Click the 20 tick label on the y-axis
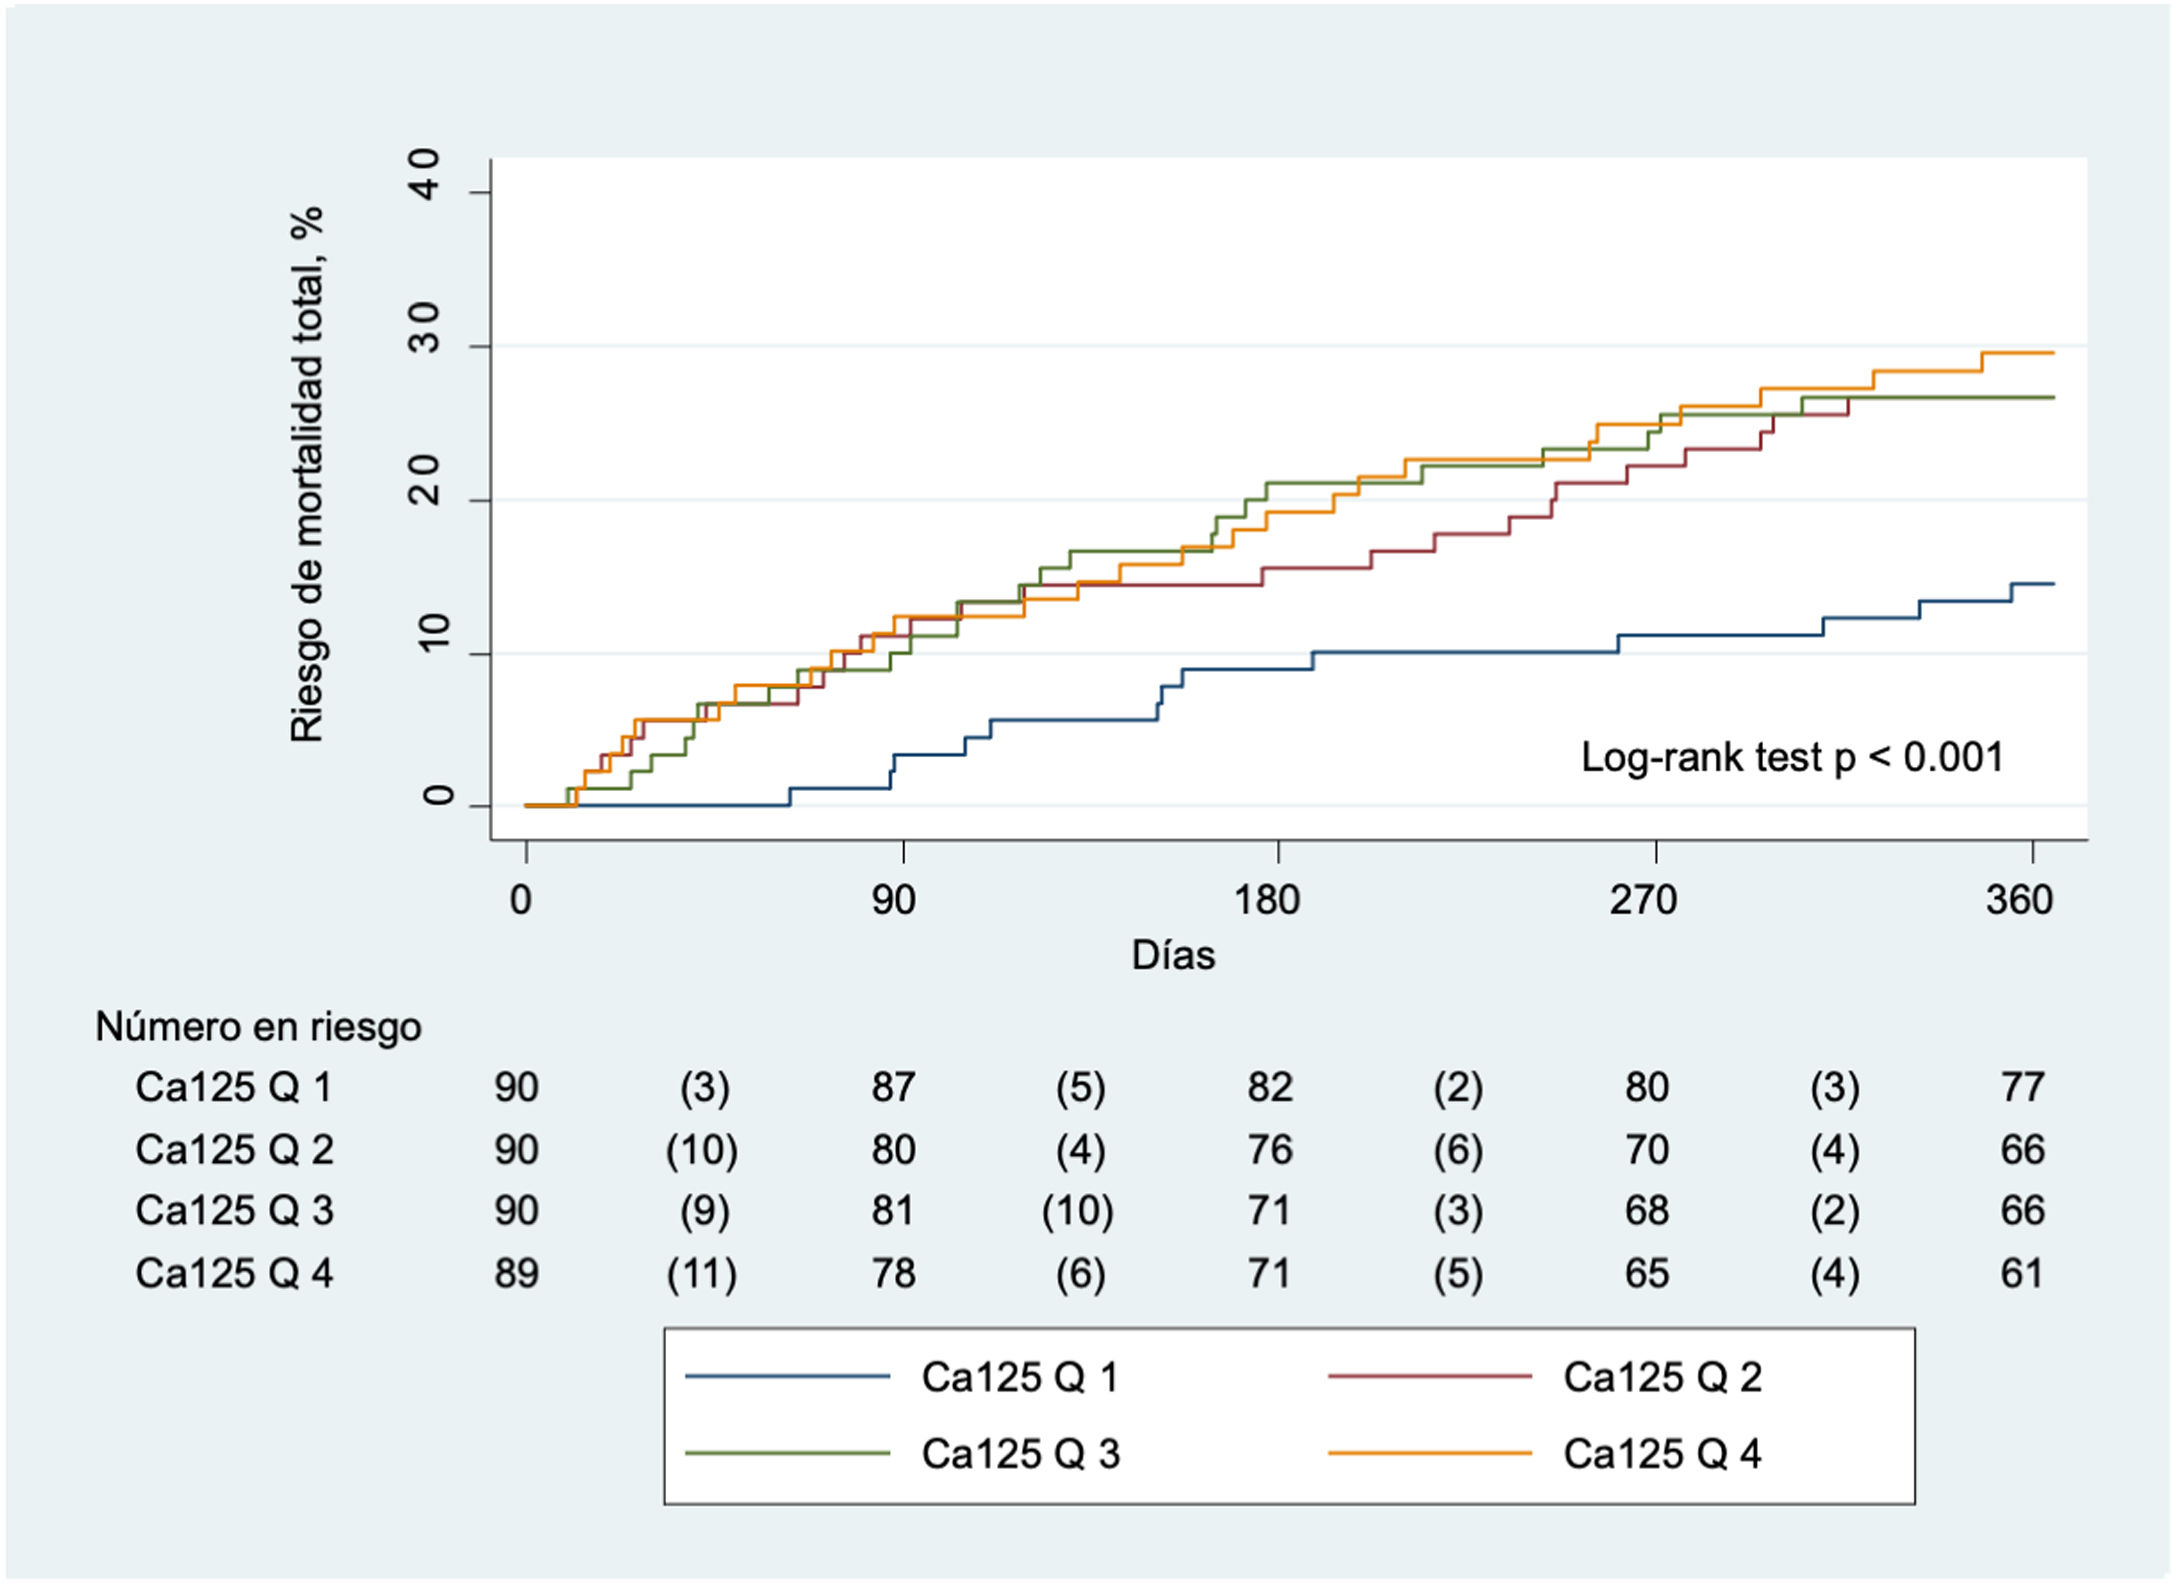The width and height of the screenshot is (2175, 1583). click(427, 481)
